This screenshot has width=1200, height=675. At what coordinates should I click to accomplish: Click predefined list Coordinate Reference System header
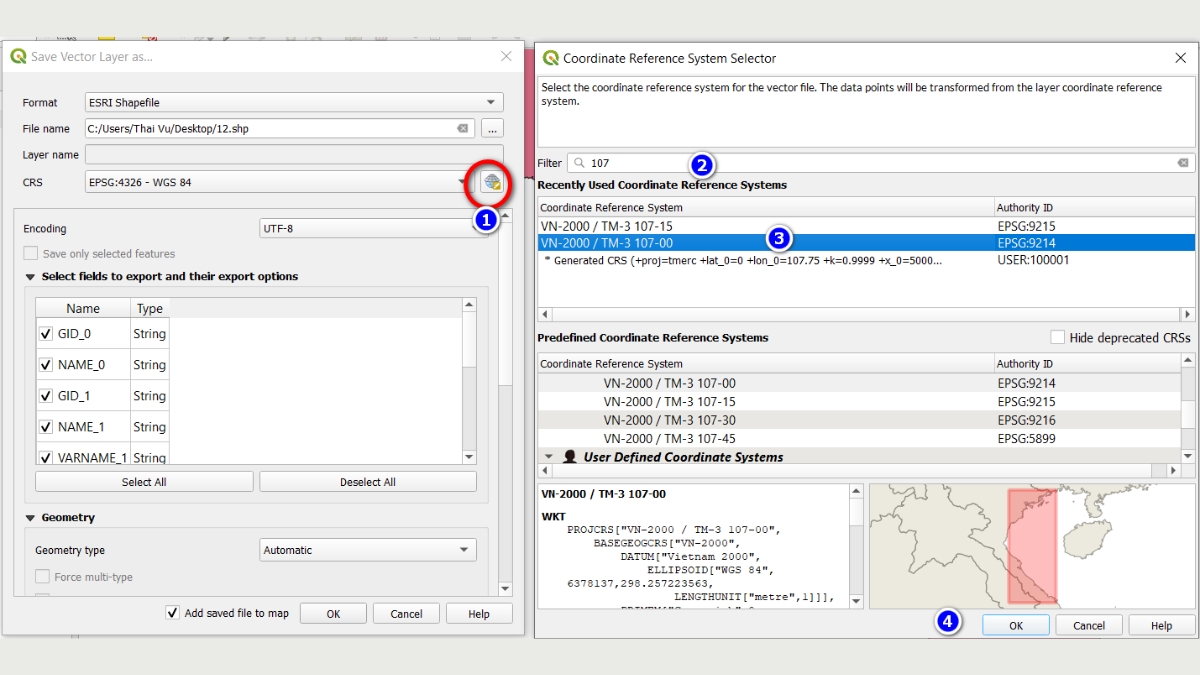click(x=765, y=364)
